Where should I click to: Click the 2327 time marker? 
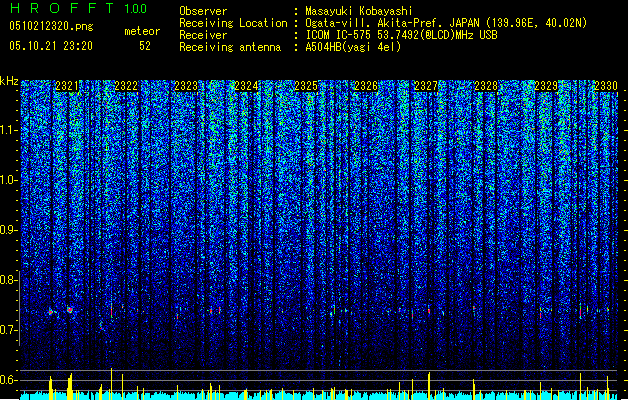426,86
